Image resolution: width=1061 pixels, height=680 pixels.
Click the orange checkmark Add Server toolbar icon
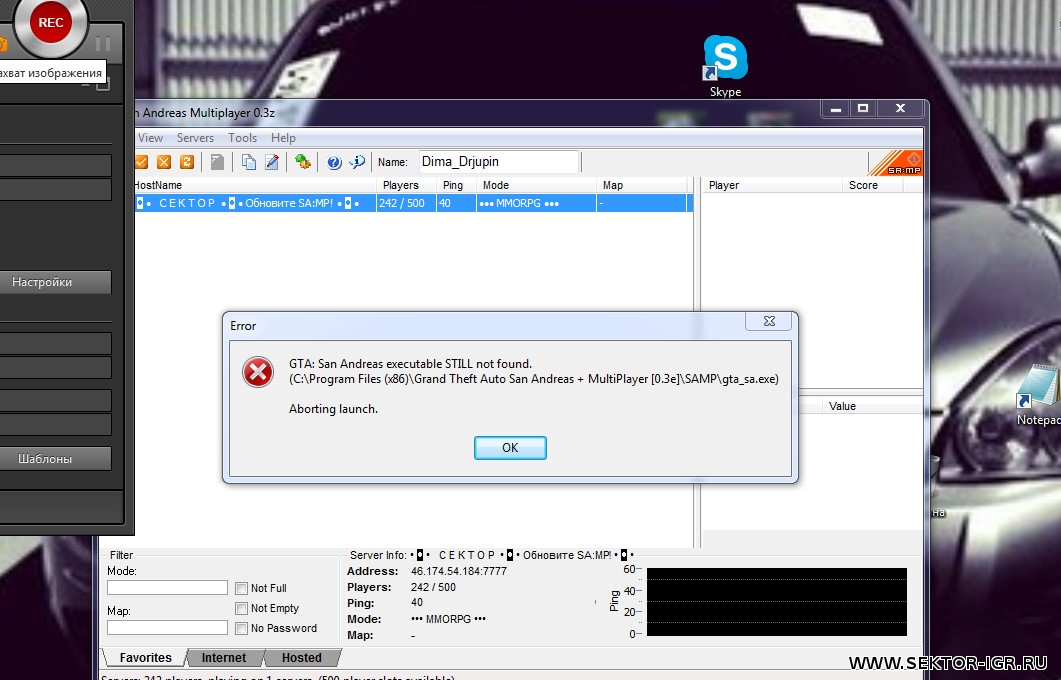pos(141,162)
